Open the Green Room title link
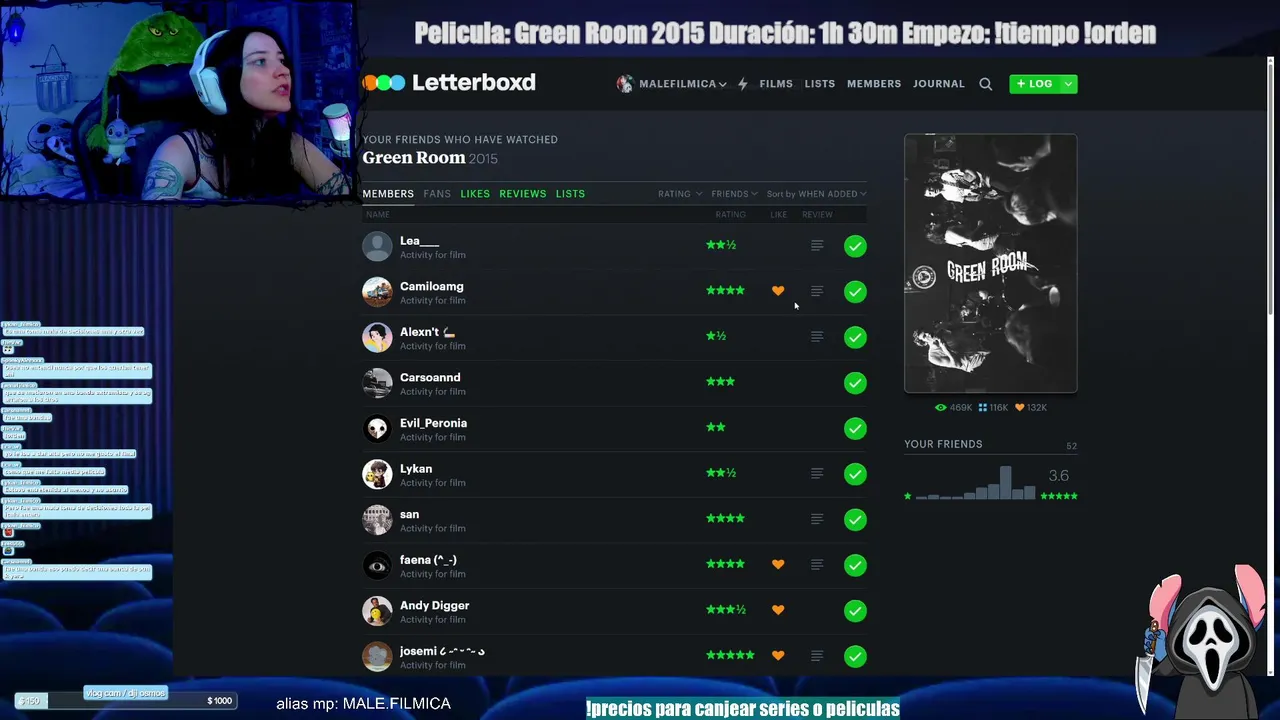 (x=414, y=158)
